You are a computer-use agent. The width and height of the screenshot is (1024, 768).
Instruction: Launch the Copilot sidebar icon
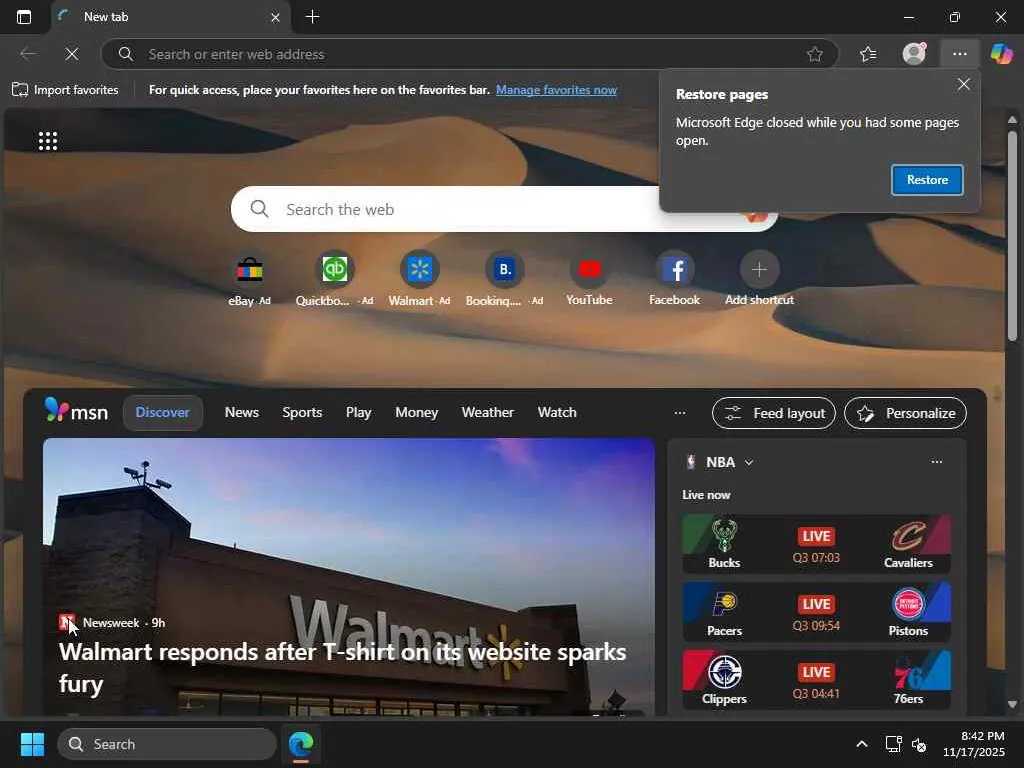click(x=1001, y=54)
